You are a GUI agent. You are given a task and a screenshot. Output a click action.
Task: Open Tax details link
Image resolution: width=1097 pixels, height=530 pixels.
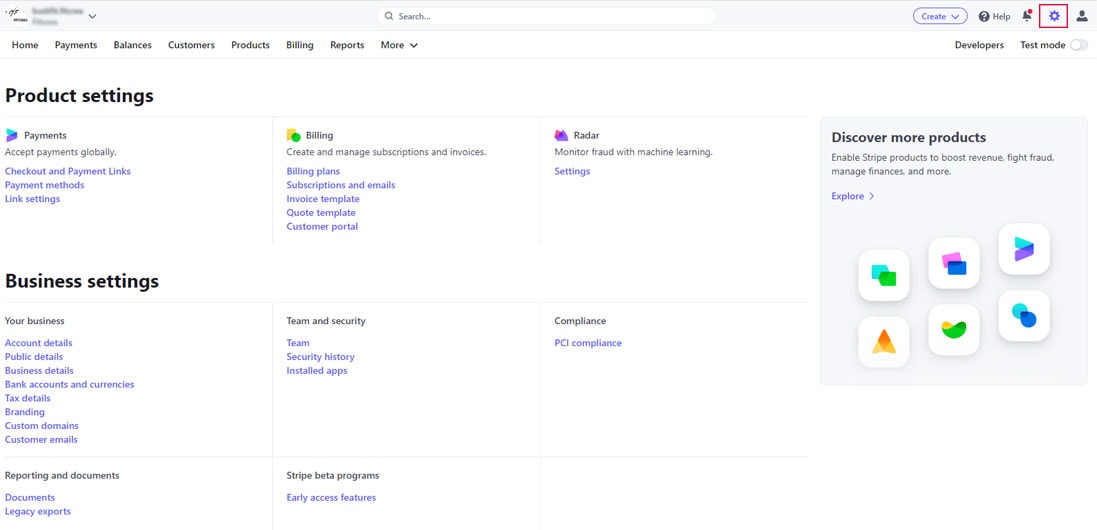[27, 398]
